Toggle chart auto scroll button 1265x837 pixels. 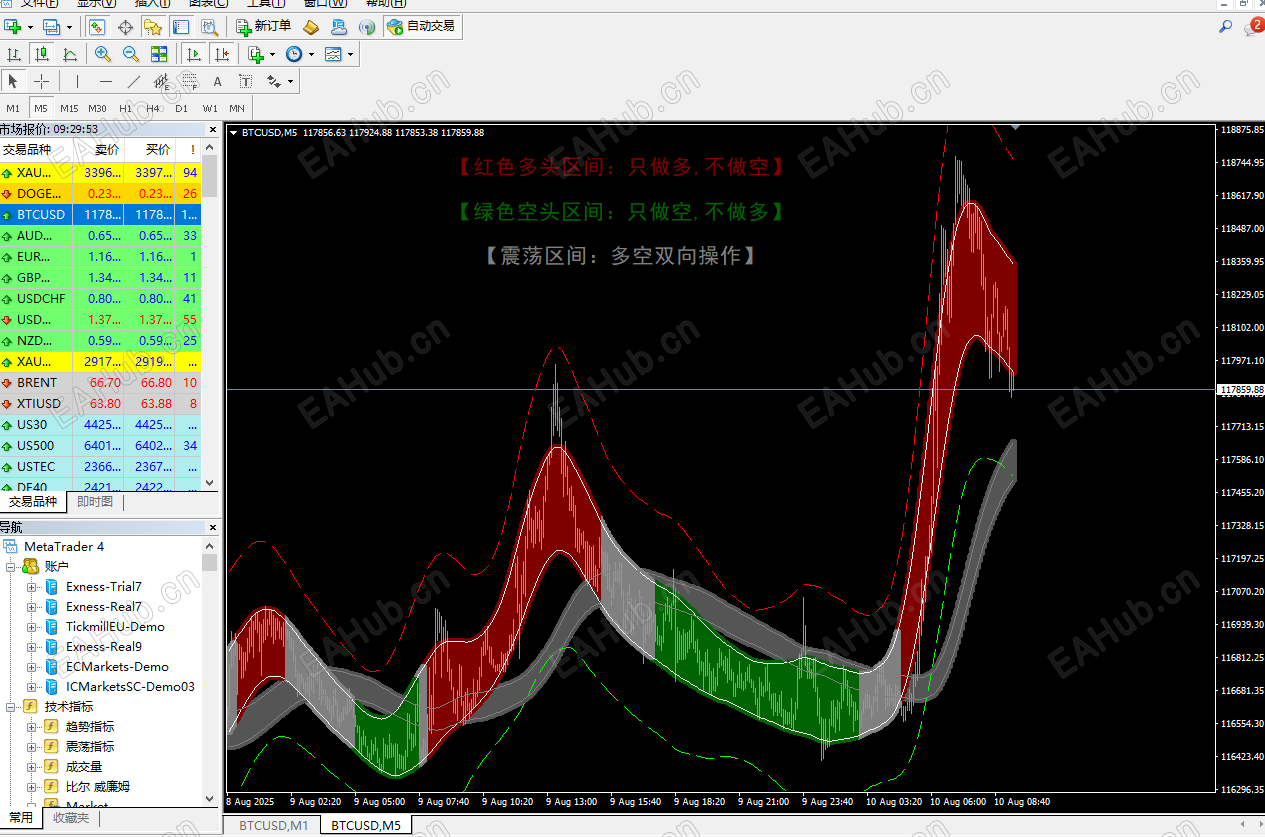194,54
